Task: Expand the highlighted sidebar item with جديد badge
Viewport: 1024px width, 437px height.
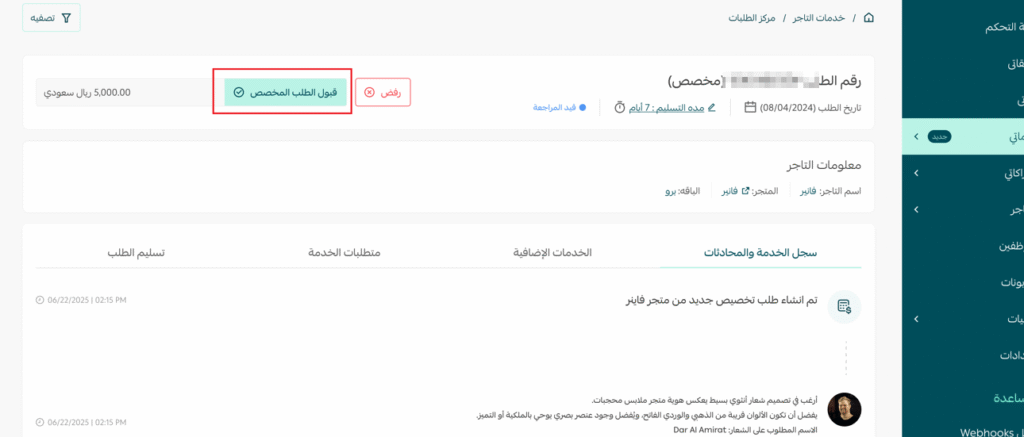Action: coord(916,135)
